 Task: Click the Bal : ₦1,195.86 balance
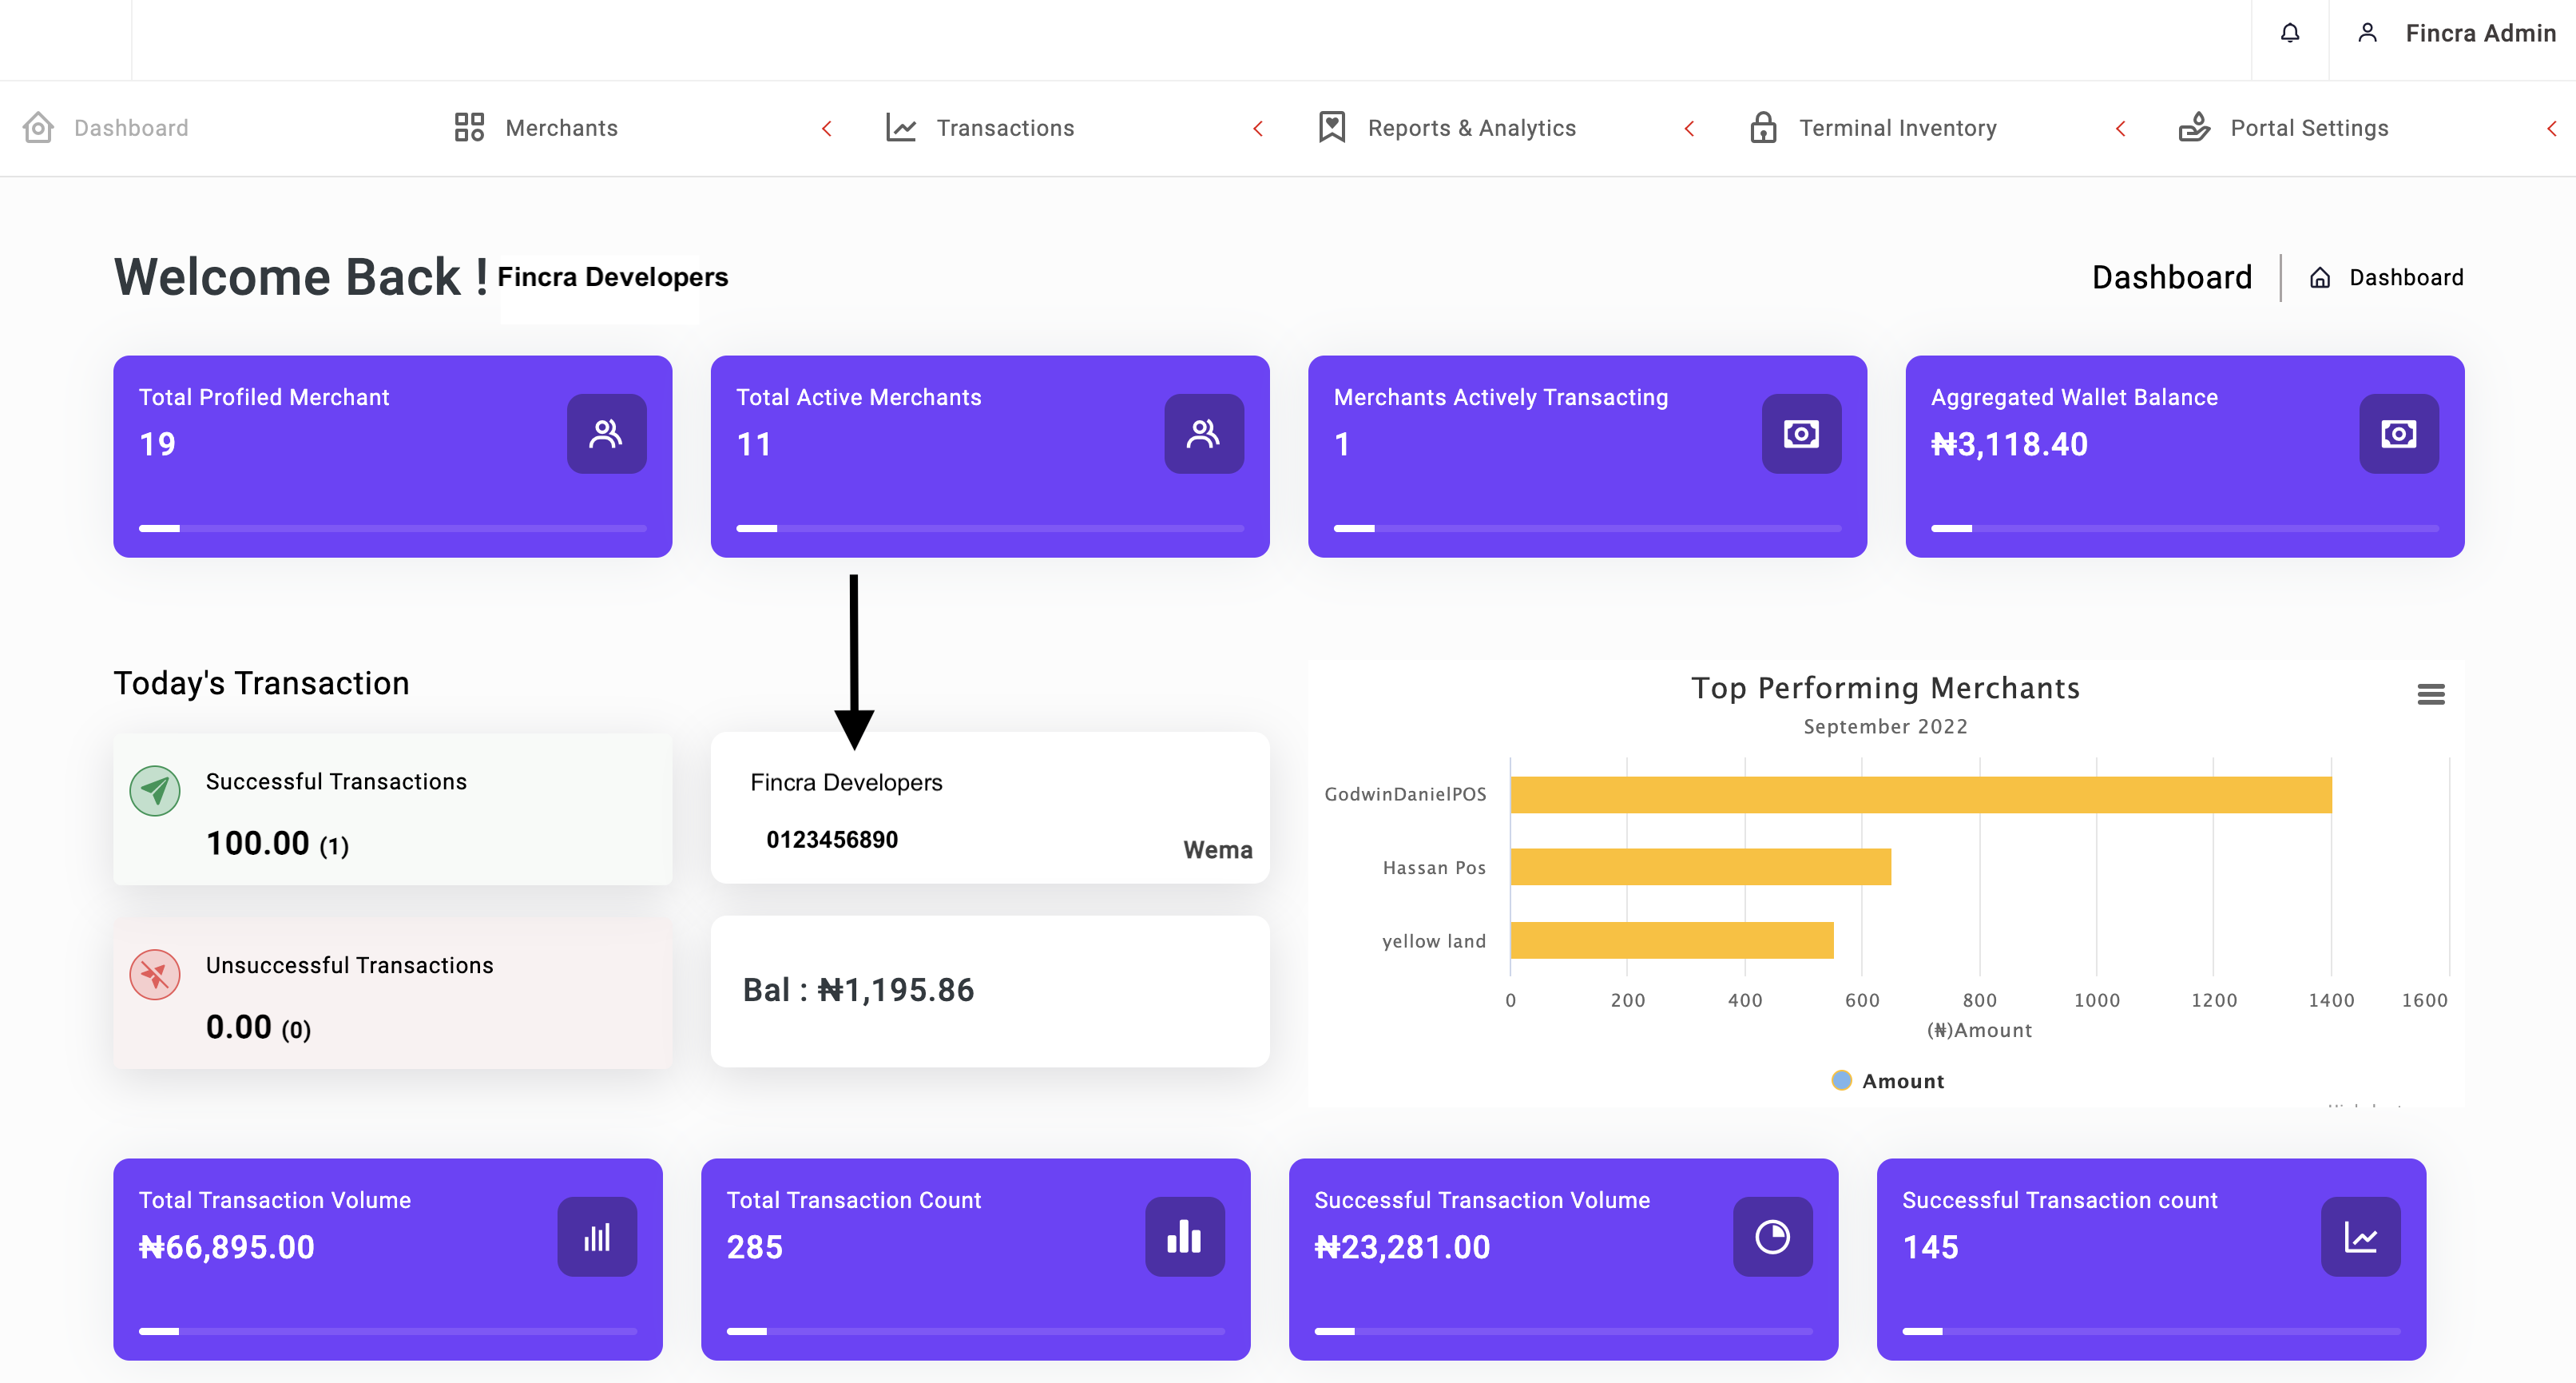click(858, 990)
